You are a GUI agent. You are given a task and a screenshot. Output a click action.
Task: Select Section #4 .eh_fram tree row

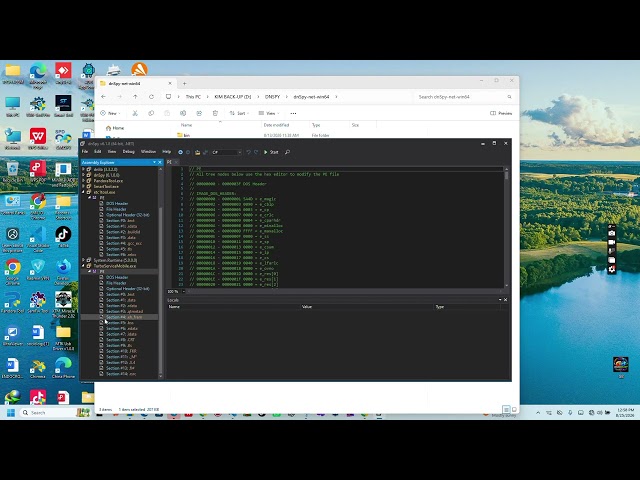coord(119,317)
